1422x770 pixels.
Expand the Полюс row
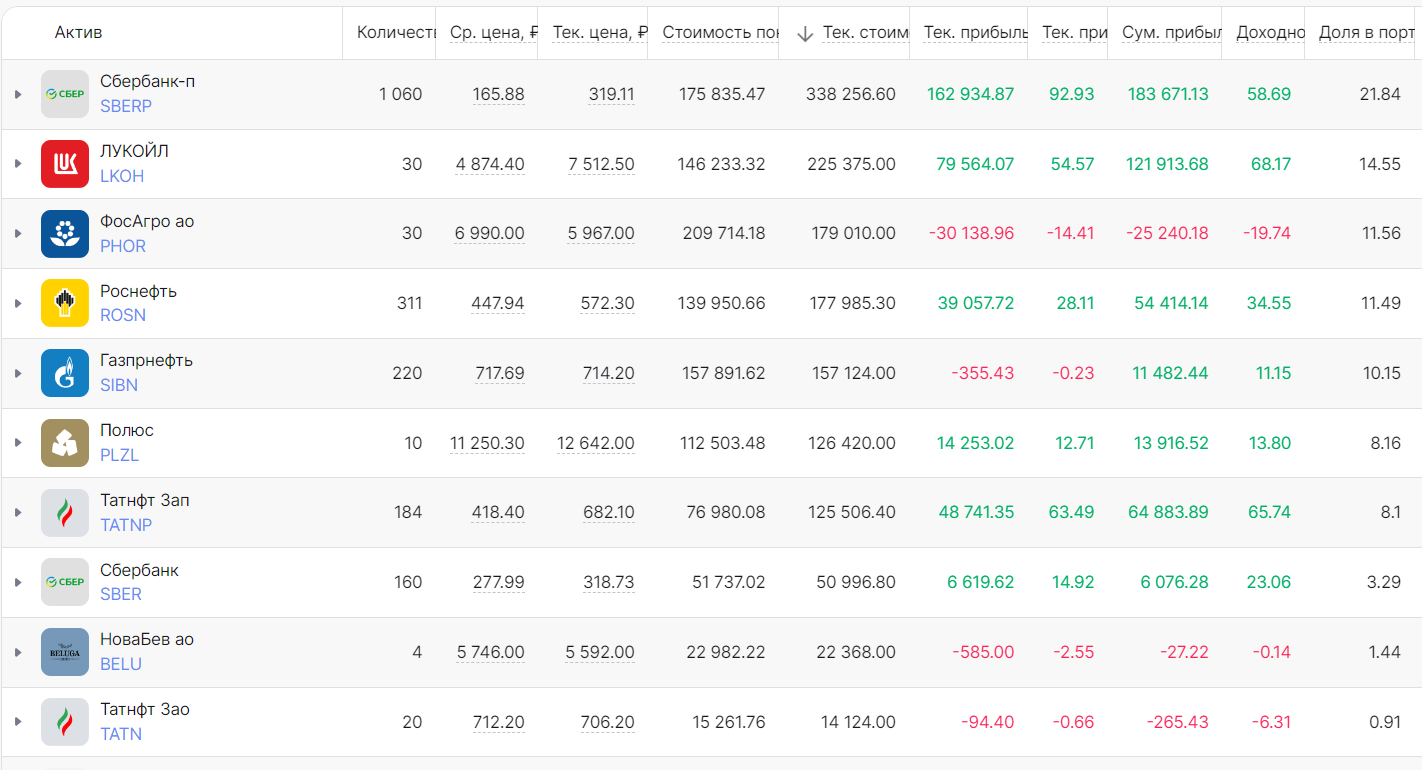pos(18,443)
